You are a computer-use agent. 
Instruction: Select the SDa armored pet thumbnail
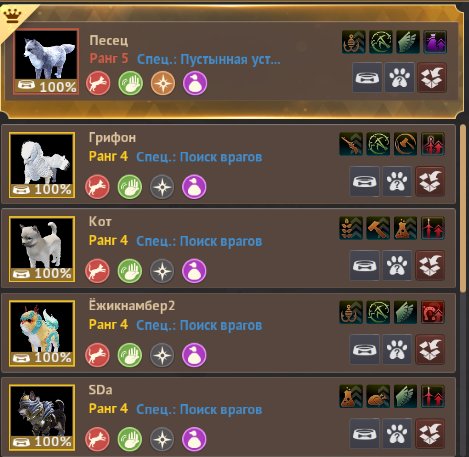[x=42, y=418]
